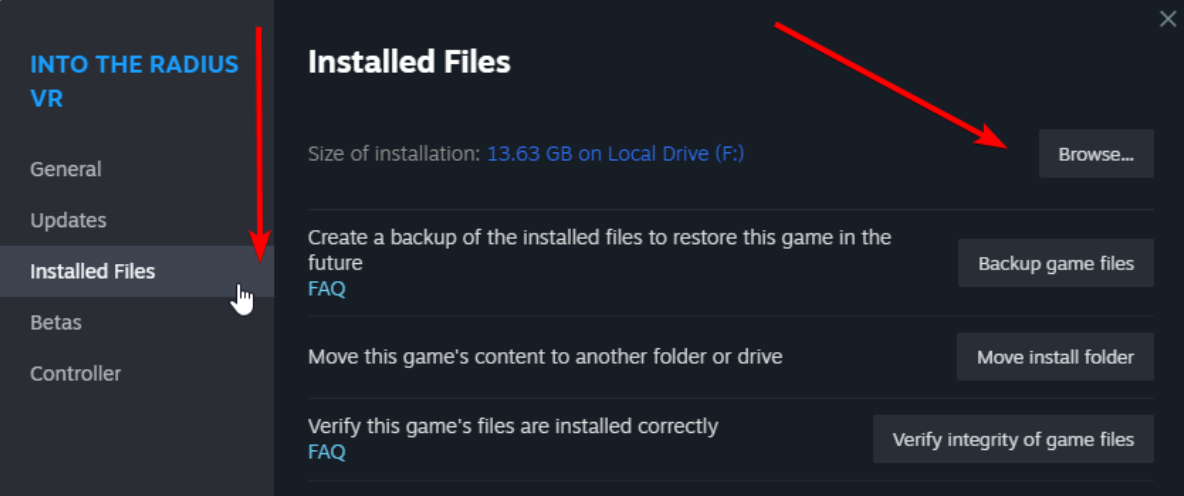The height and width of the screenshot is (496, 1184).
Task: Open the FAQ link about backups
Action: (x=326, y=289)
